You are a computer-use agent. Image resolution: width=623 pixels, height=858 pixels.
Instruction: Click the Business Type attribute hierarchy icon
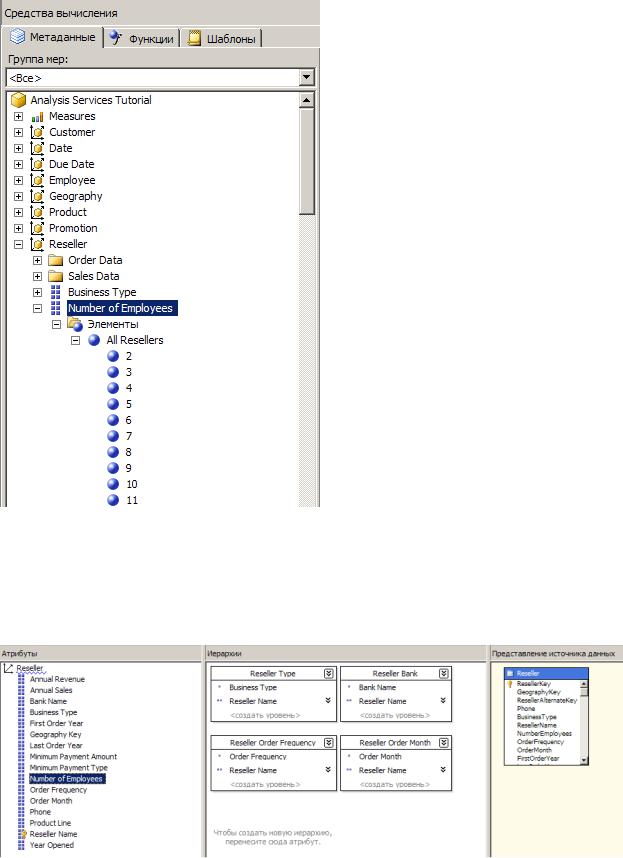pyautogui.click(x=56, y=292)
